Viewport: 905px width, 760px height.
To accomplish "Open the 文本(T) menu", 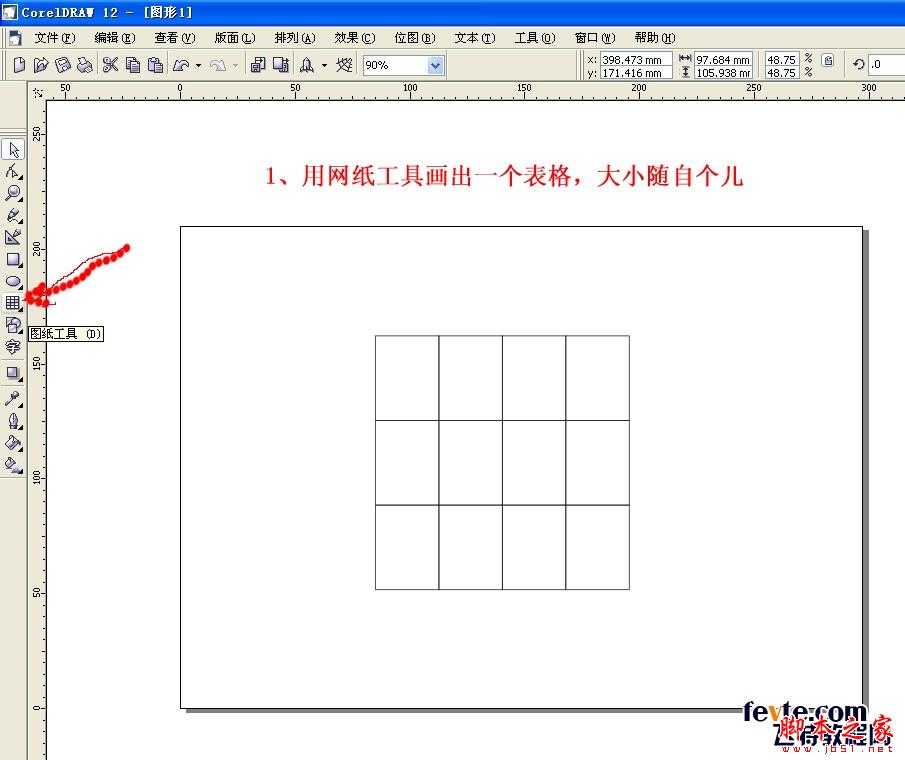I will (x=475, y=38).
